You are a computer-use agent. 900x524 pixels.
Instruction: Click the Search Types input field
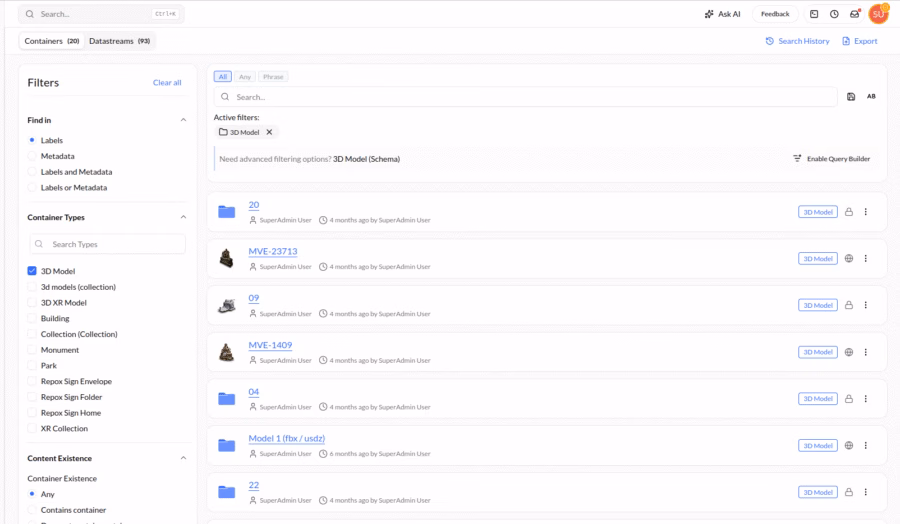pyautogui.click(x=107, y=244)
